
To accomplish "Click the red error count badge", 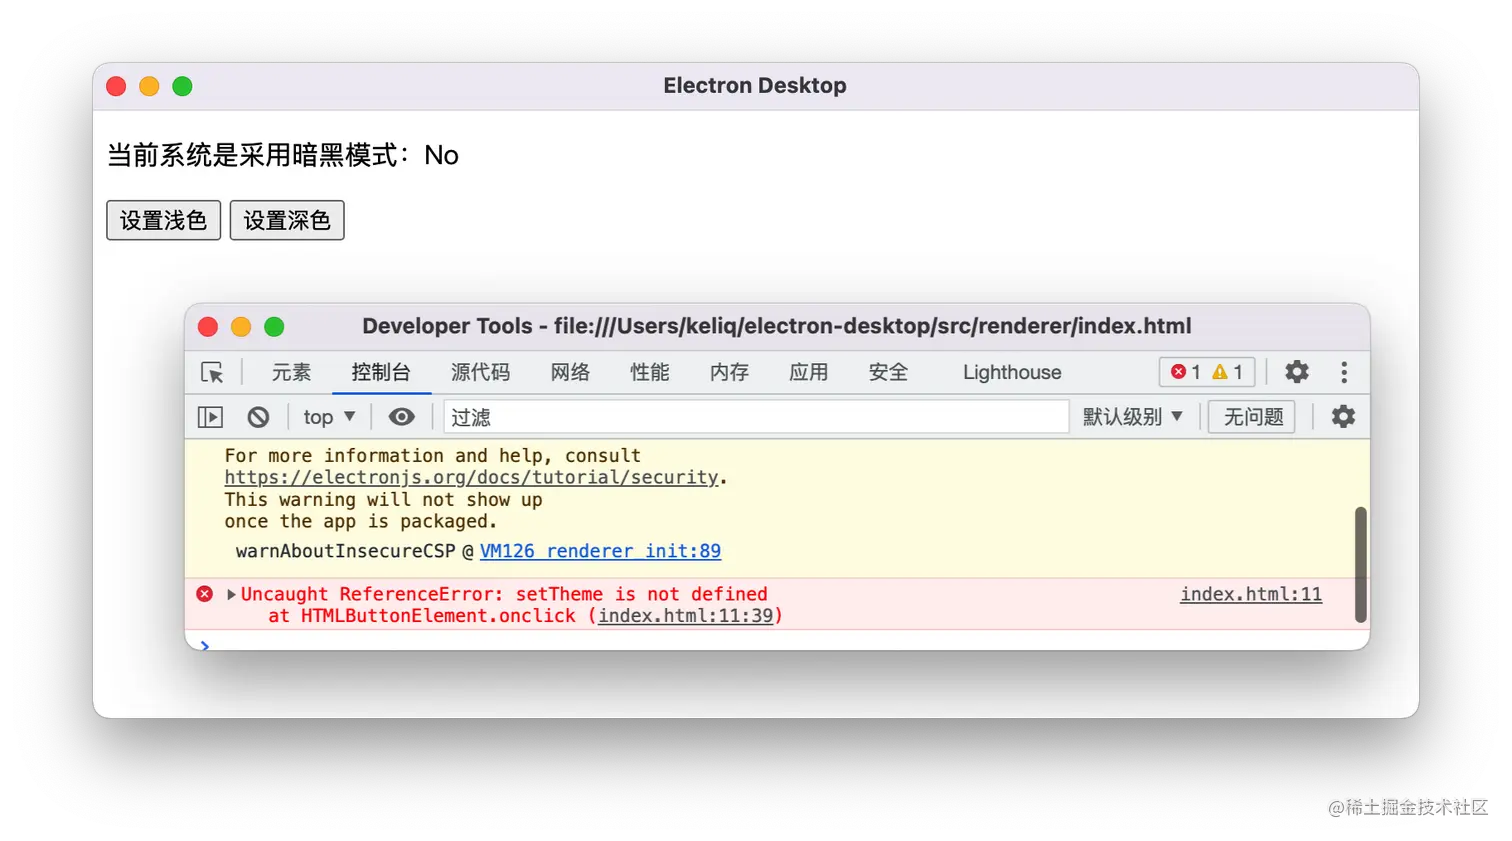I will point(1186,372).
